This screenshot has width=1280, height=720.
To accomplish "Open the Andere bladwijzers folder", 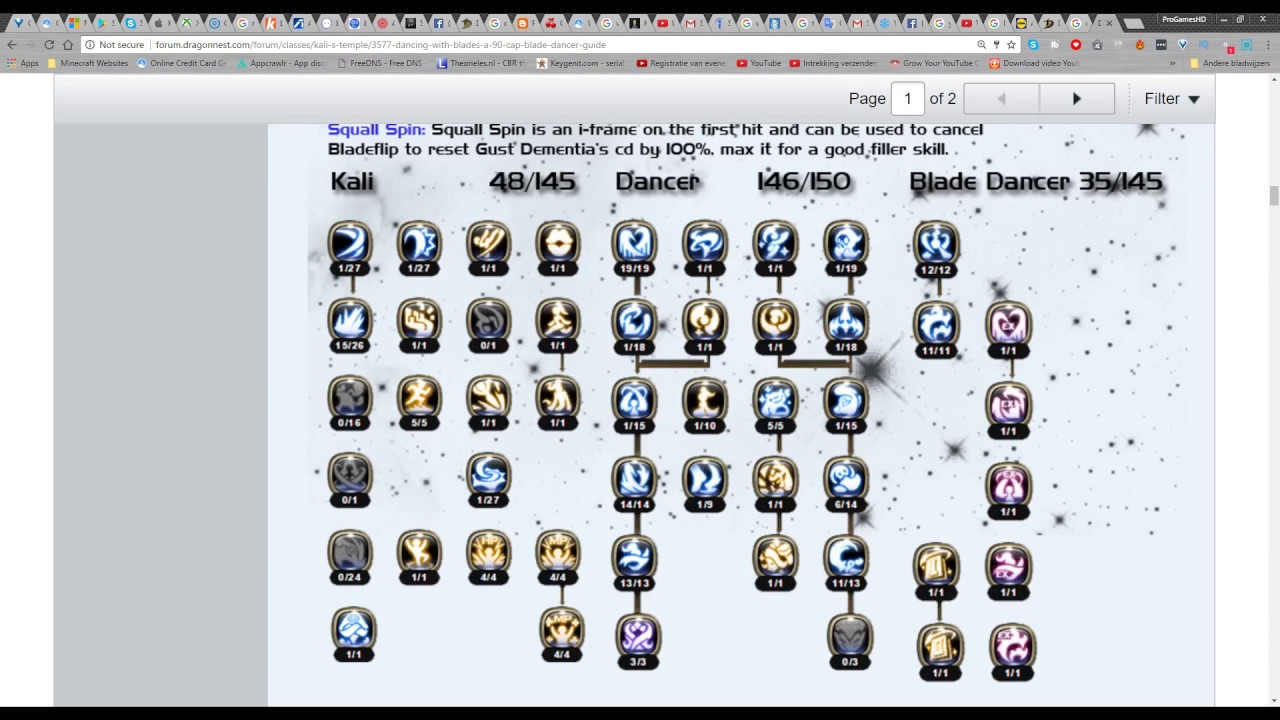I will tap(1230, 63).
